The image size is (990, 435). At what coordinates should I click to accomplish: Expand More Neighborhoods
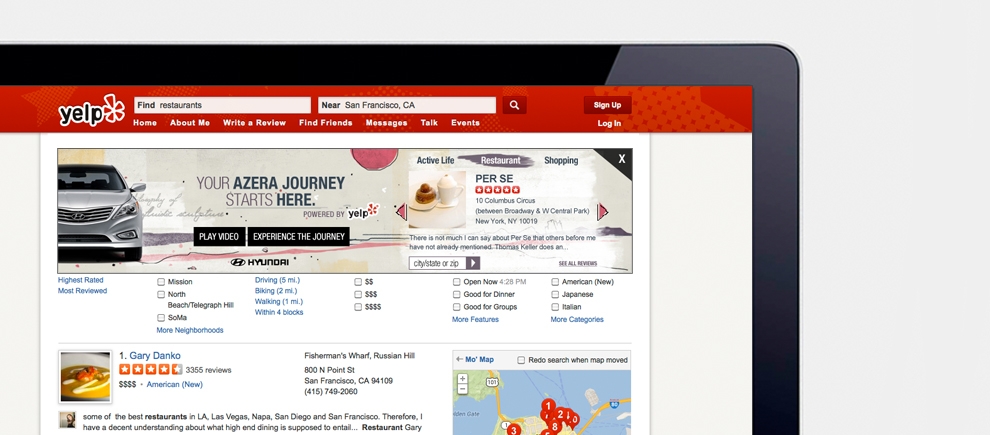(190, 330)
